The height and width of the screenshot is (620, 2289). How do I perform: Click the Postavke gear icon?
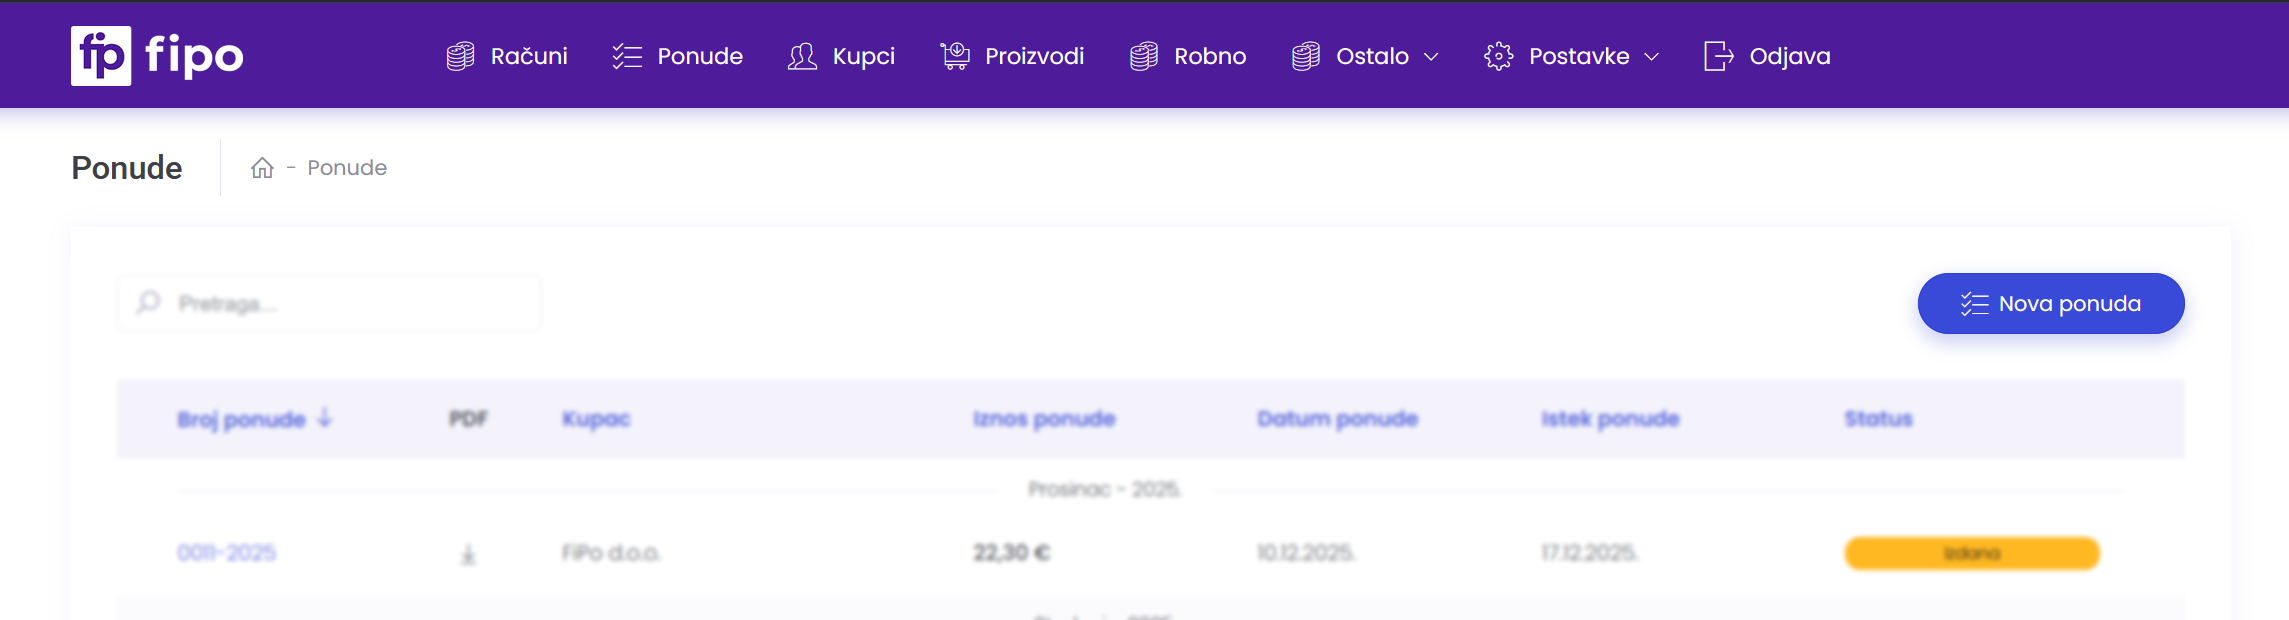1499,56
